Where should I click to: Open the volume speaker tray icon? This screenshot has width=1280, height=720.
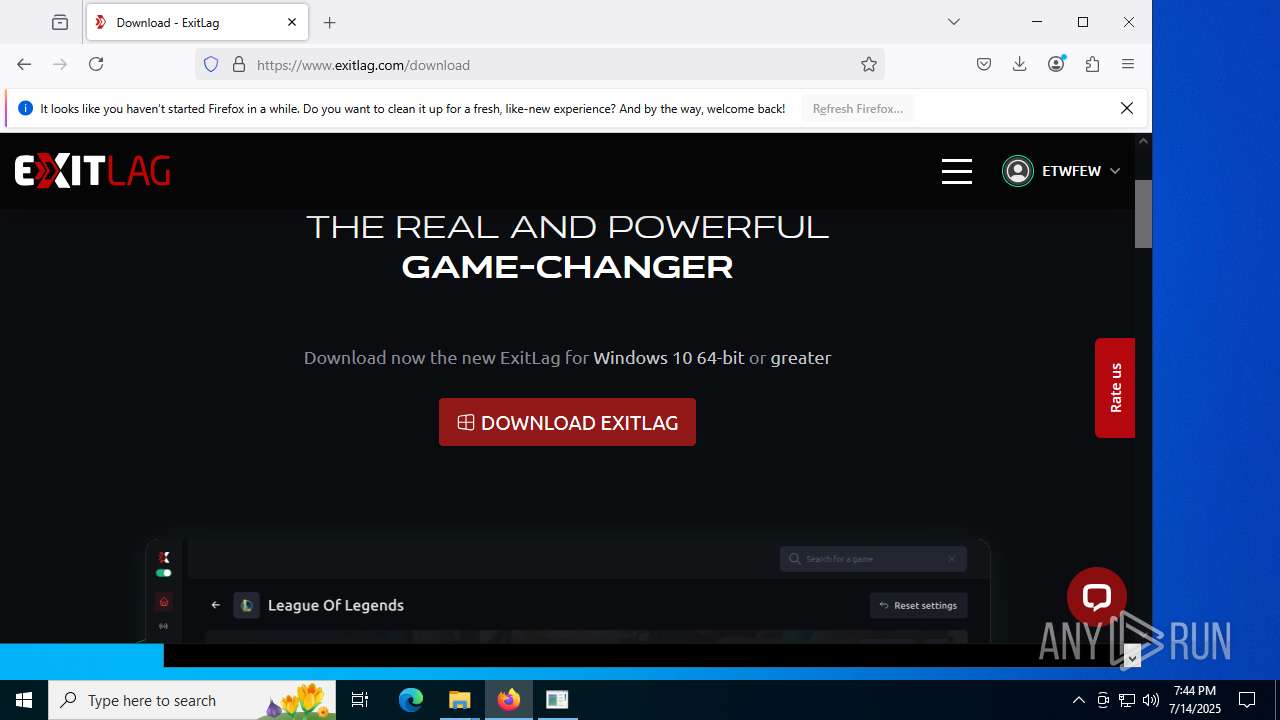click(x=1151, y=700)
